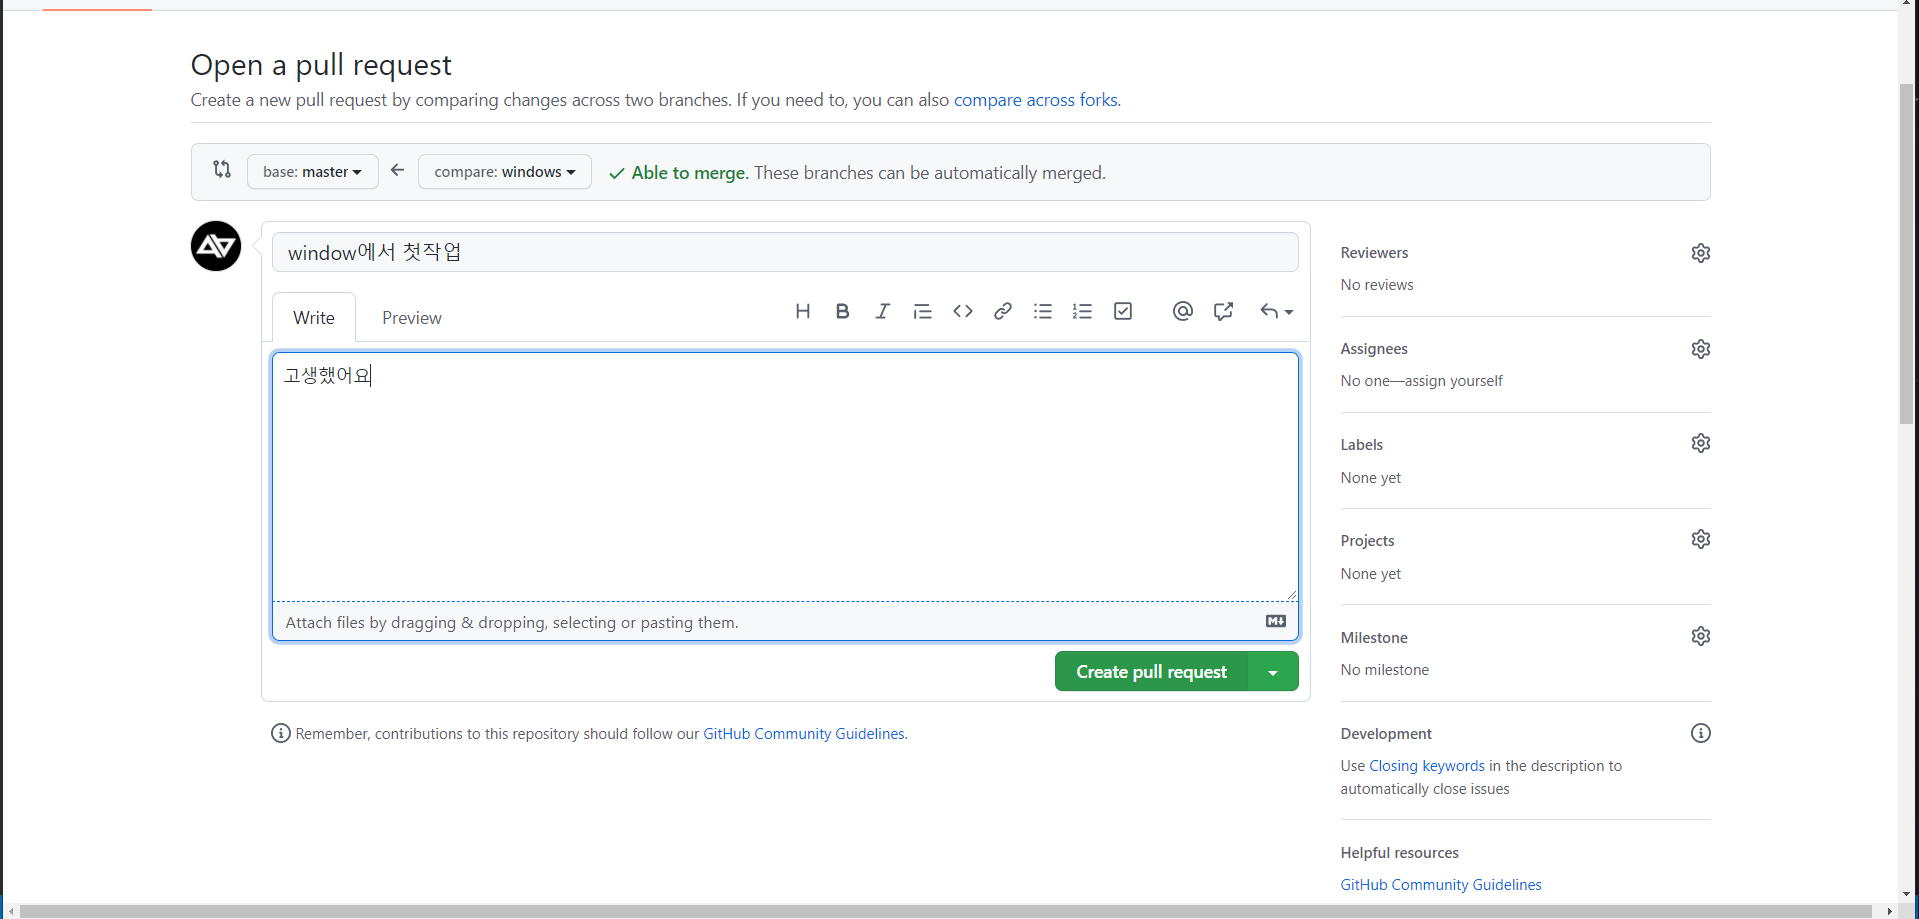Apply italic formatting in the editor toolbar
The height and width of the screenshot is (919, 1919).
pos(882,311)
